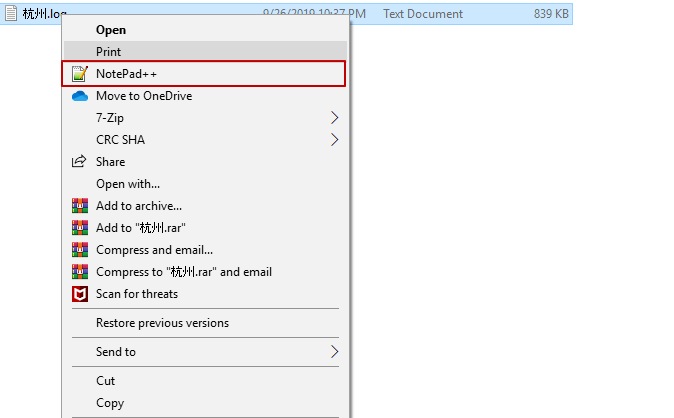Click the OneDrive cloud icon
Image resolution: width=674 pixels, height=418 pixels.
click(80, 96)
